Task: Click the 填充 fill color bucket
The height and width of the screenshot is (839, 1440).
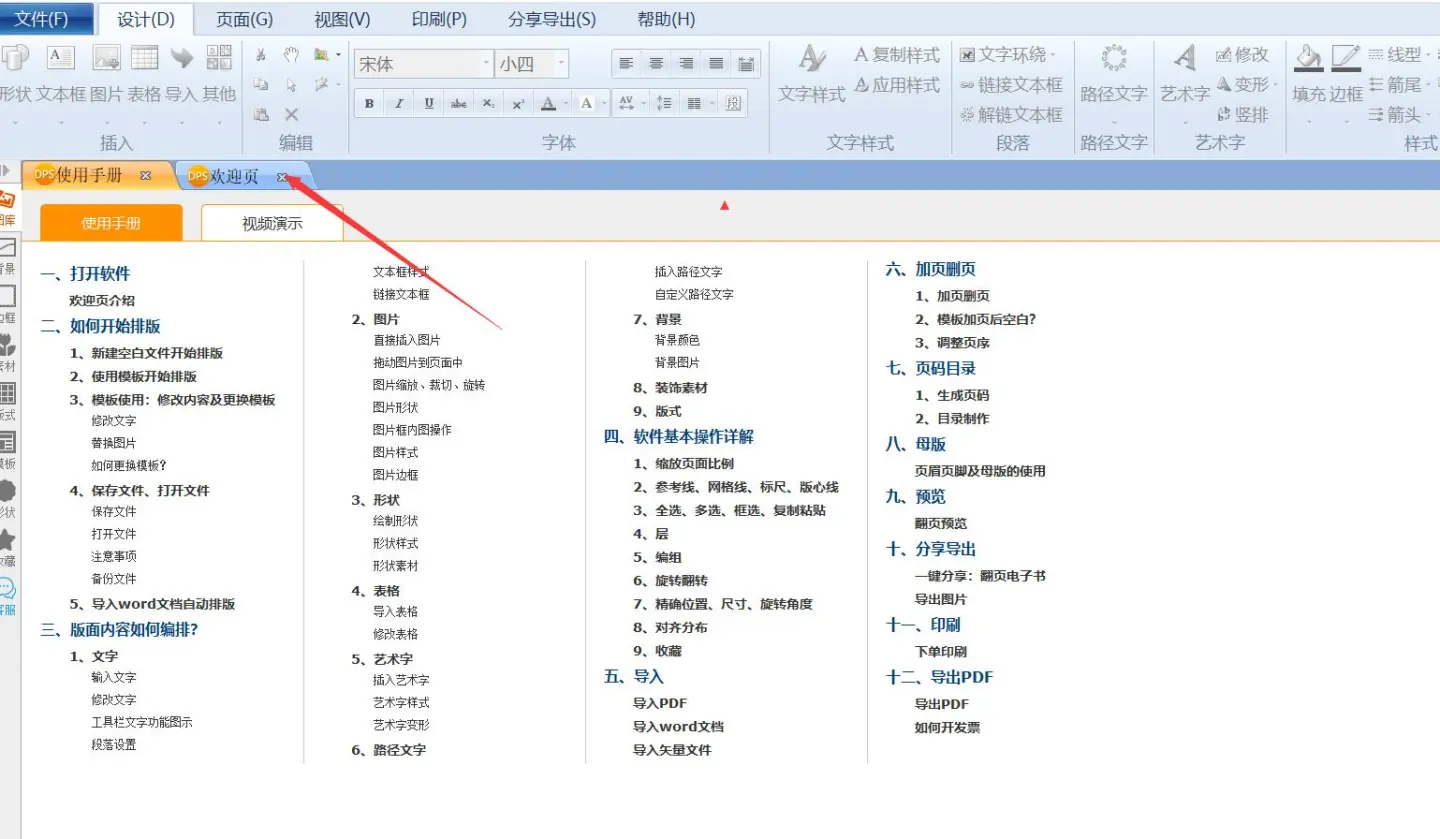Action: (1308, 58)
